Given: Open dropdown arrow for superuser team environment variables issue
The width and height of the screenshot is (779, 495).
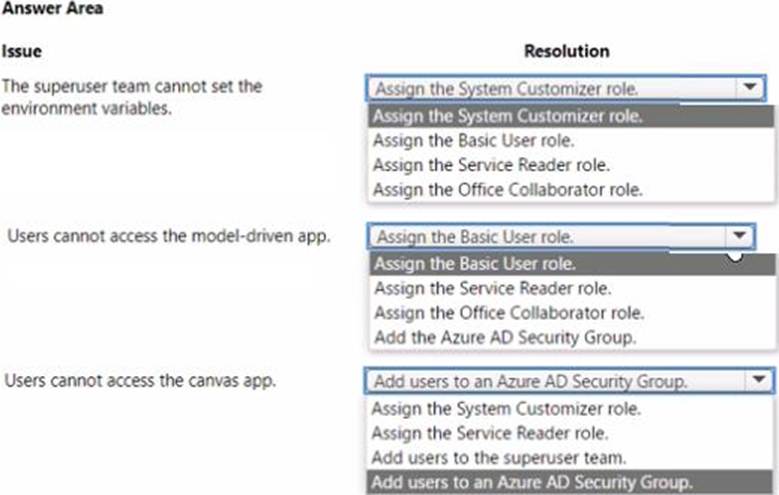Looking at the screenshot, I should click(x=749, y=89).
